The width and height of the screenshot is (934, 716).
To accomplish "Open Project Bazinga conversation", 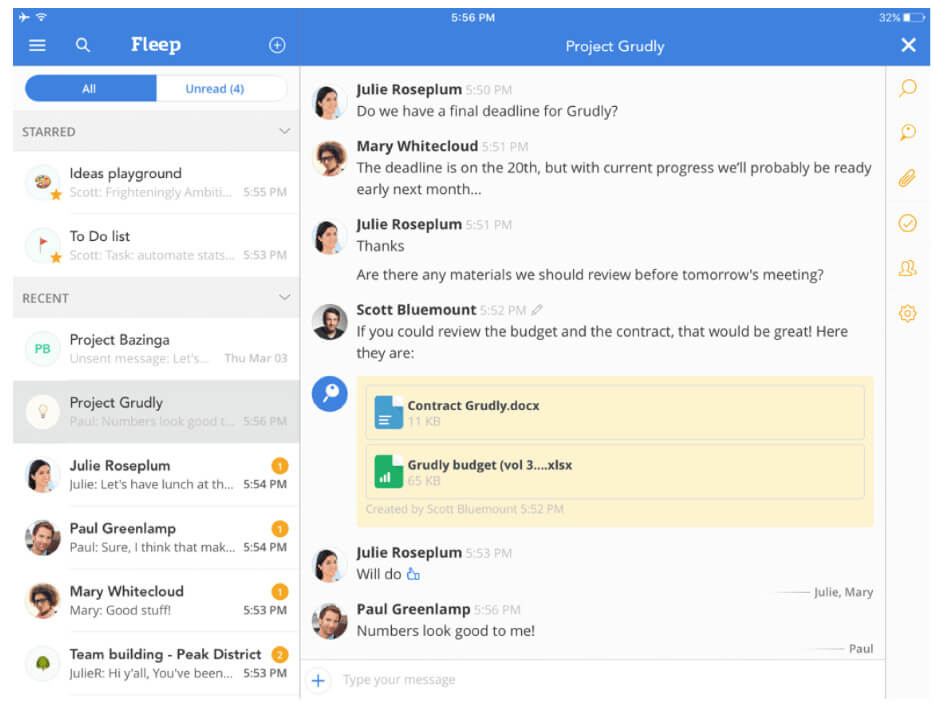I will [x=156, y=349].
